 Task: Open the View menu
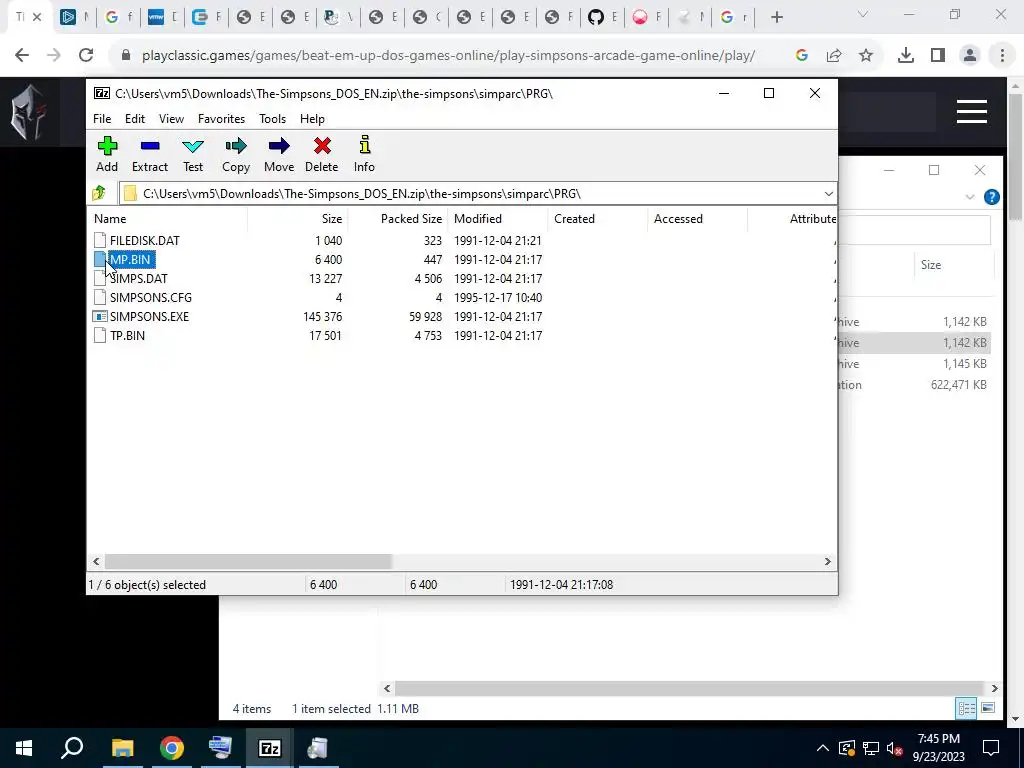click(171, 119)
